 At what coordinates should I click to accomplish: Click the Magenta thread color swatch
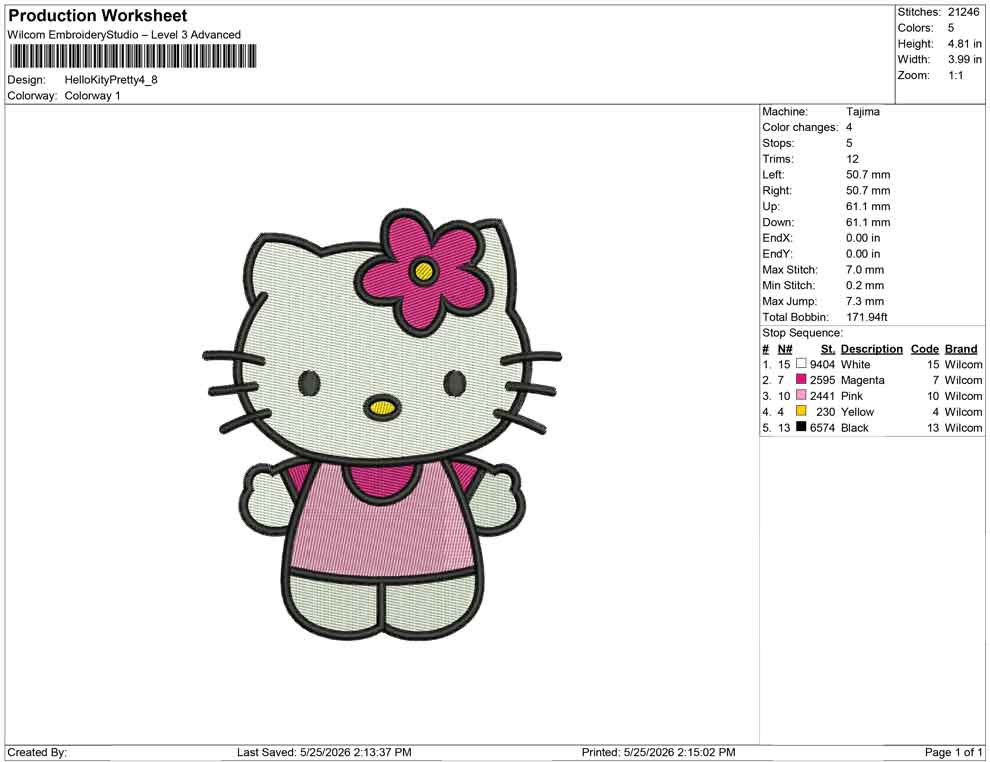pyautogui.click(x=801, y=379)
